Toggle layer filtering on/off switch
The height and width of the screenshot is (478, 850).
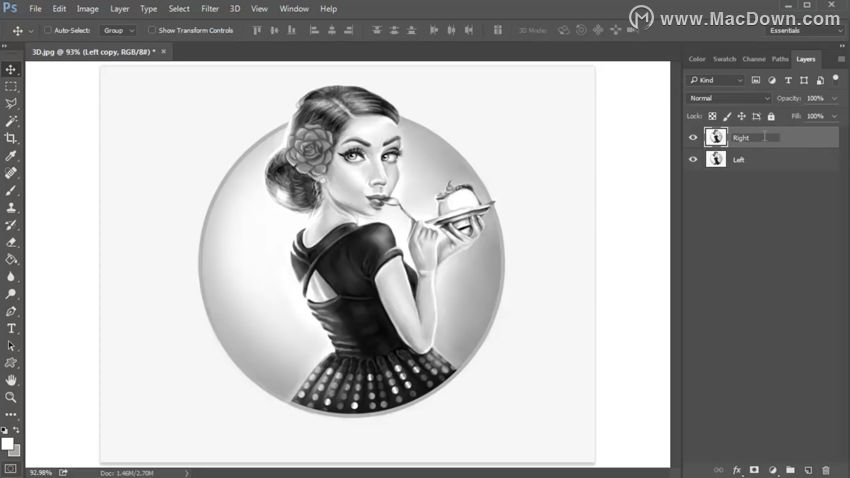[835, 79]
